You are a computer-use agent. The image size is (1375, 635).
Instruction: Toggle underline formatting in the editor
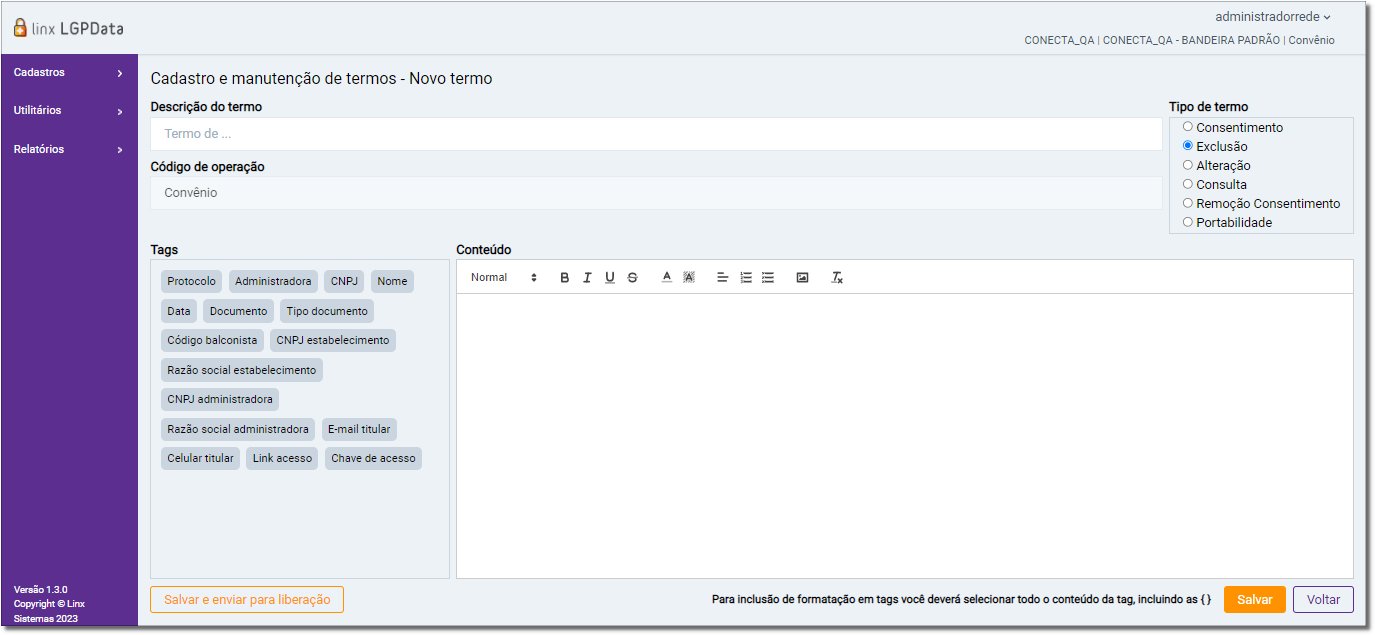(610, 278)
